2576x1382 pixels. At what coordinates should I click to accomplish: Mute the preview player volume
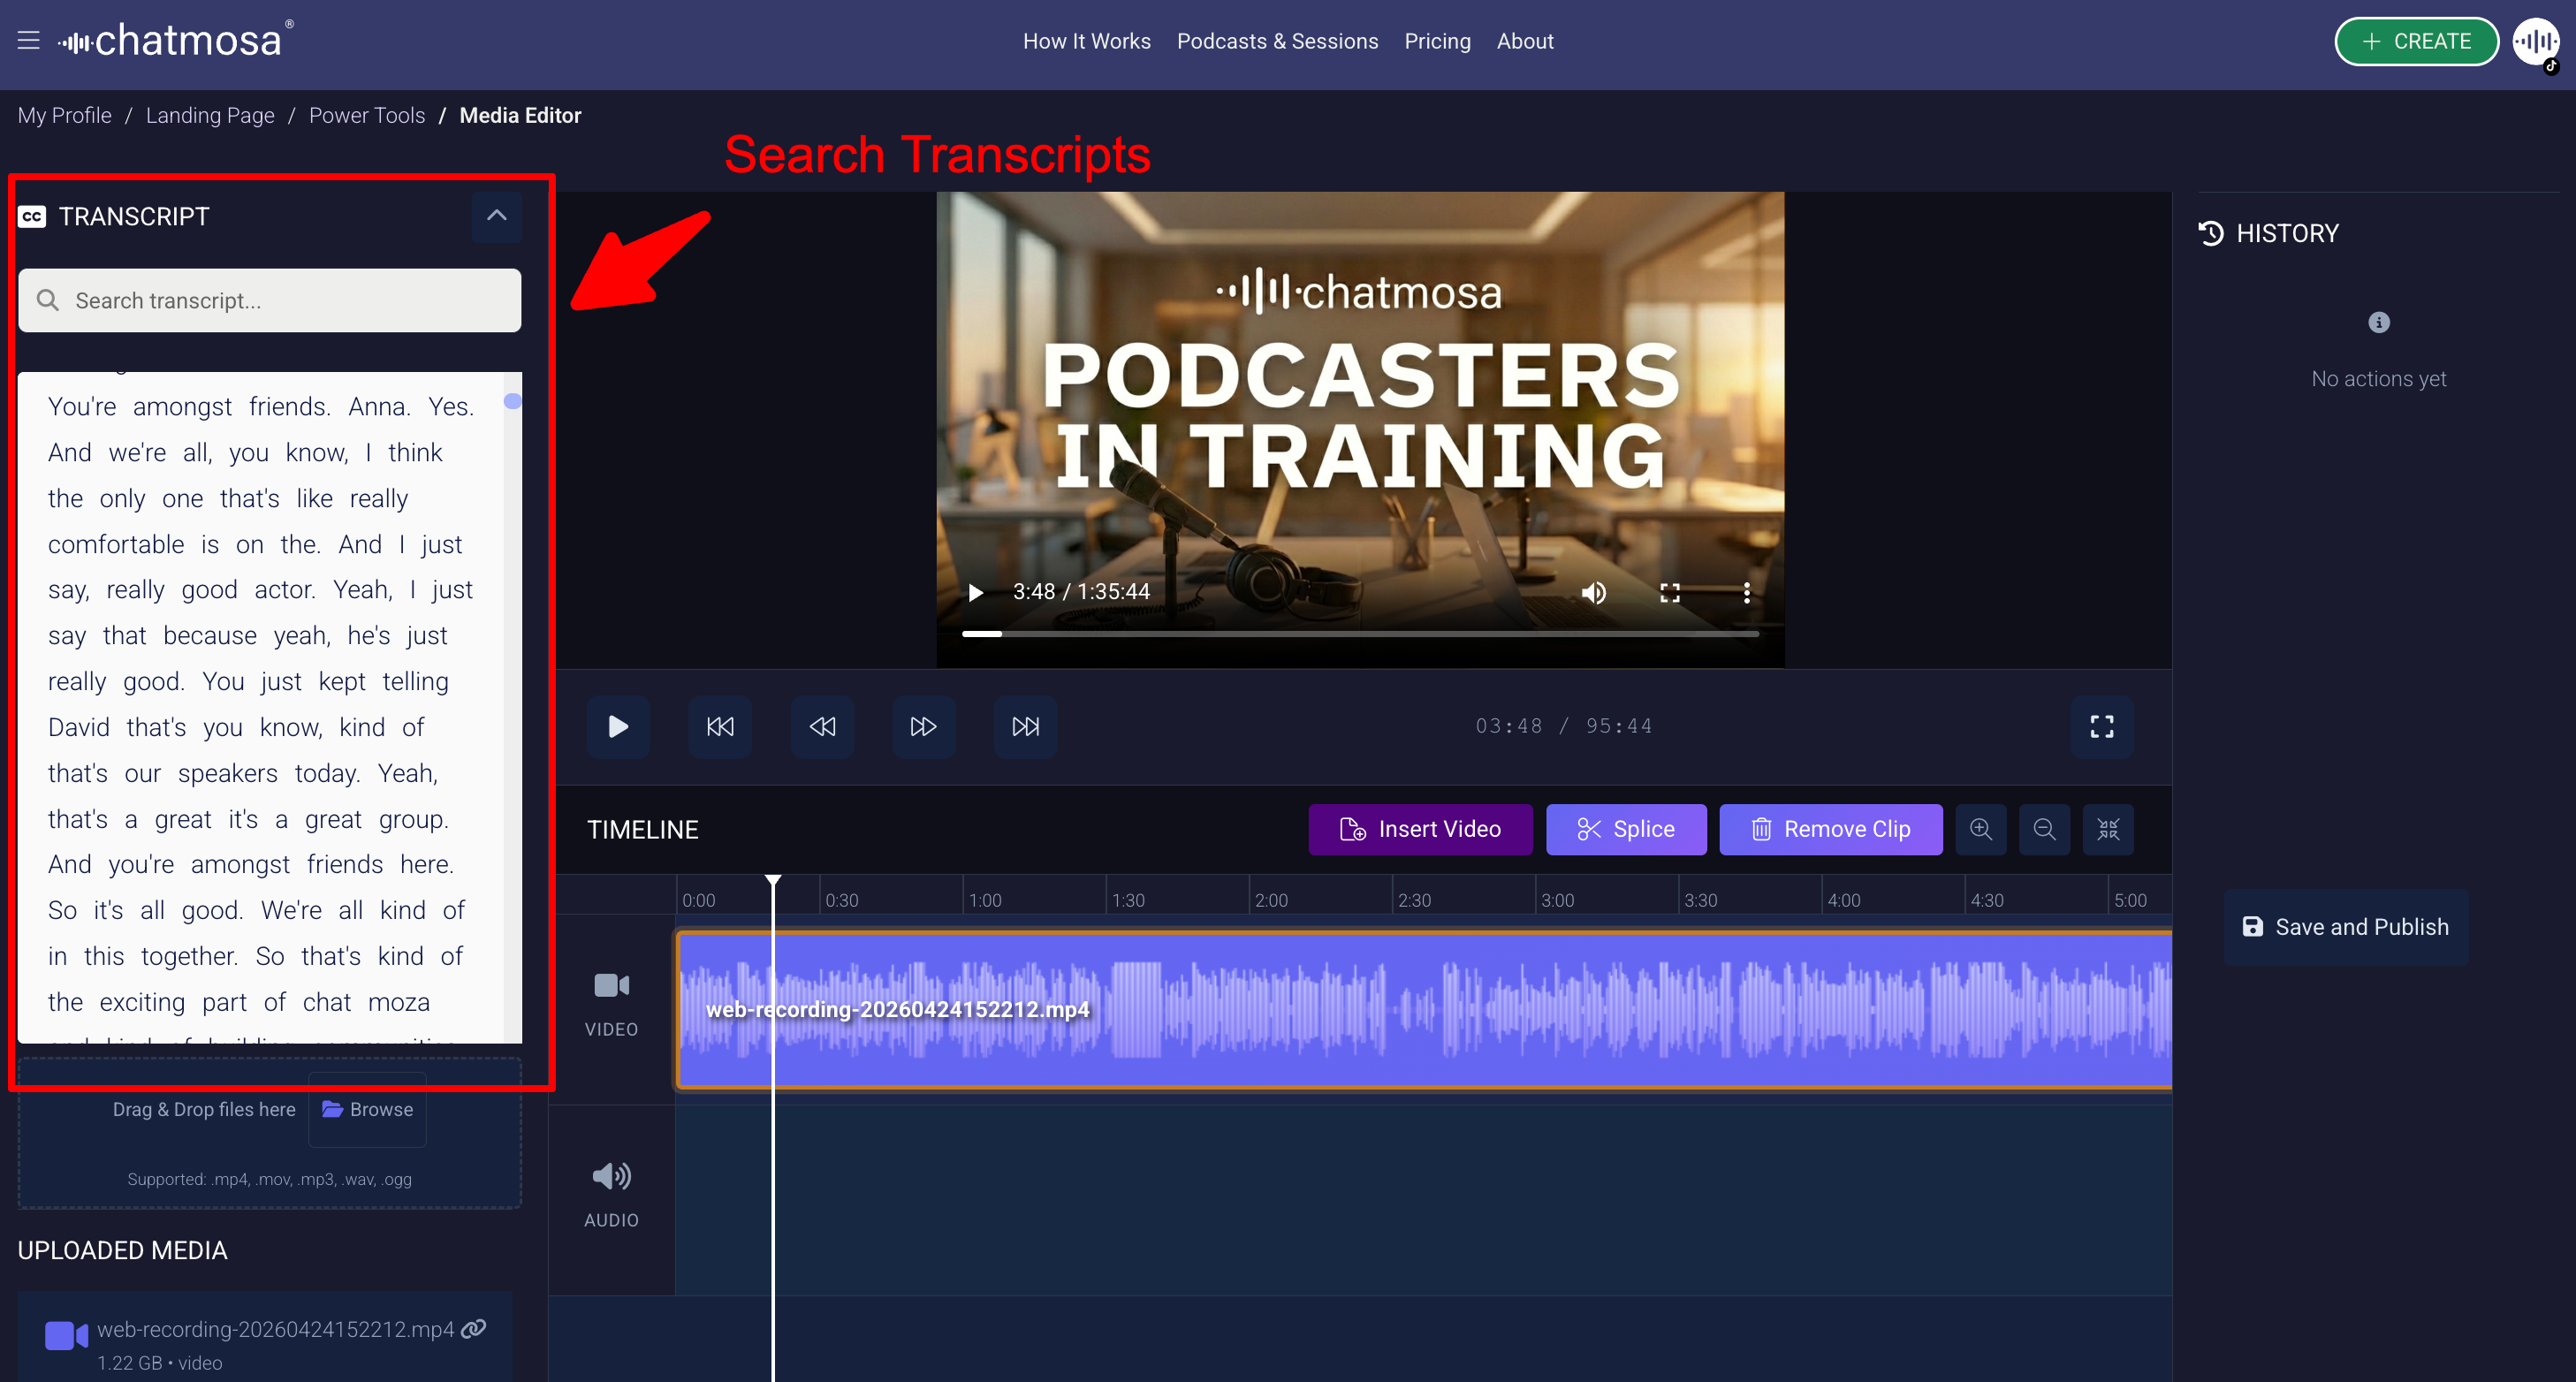pos(1594,592)
